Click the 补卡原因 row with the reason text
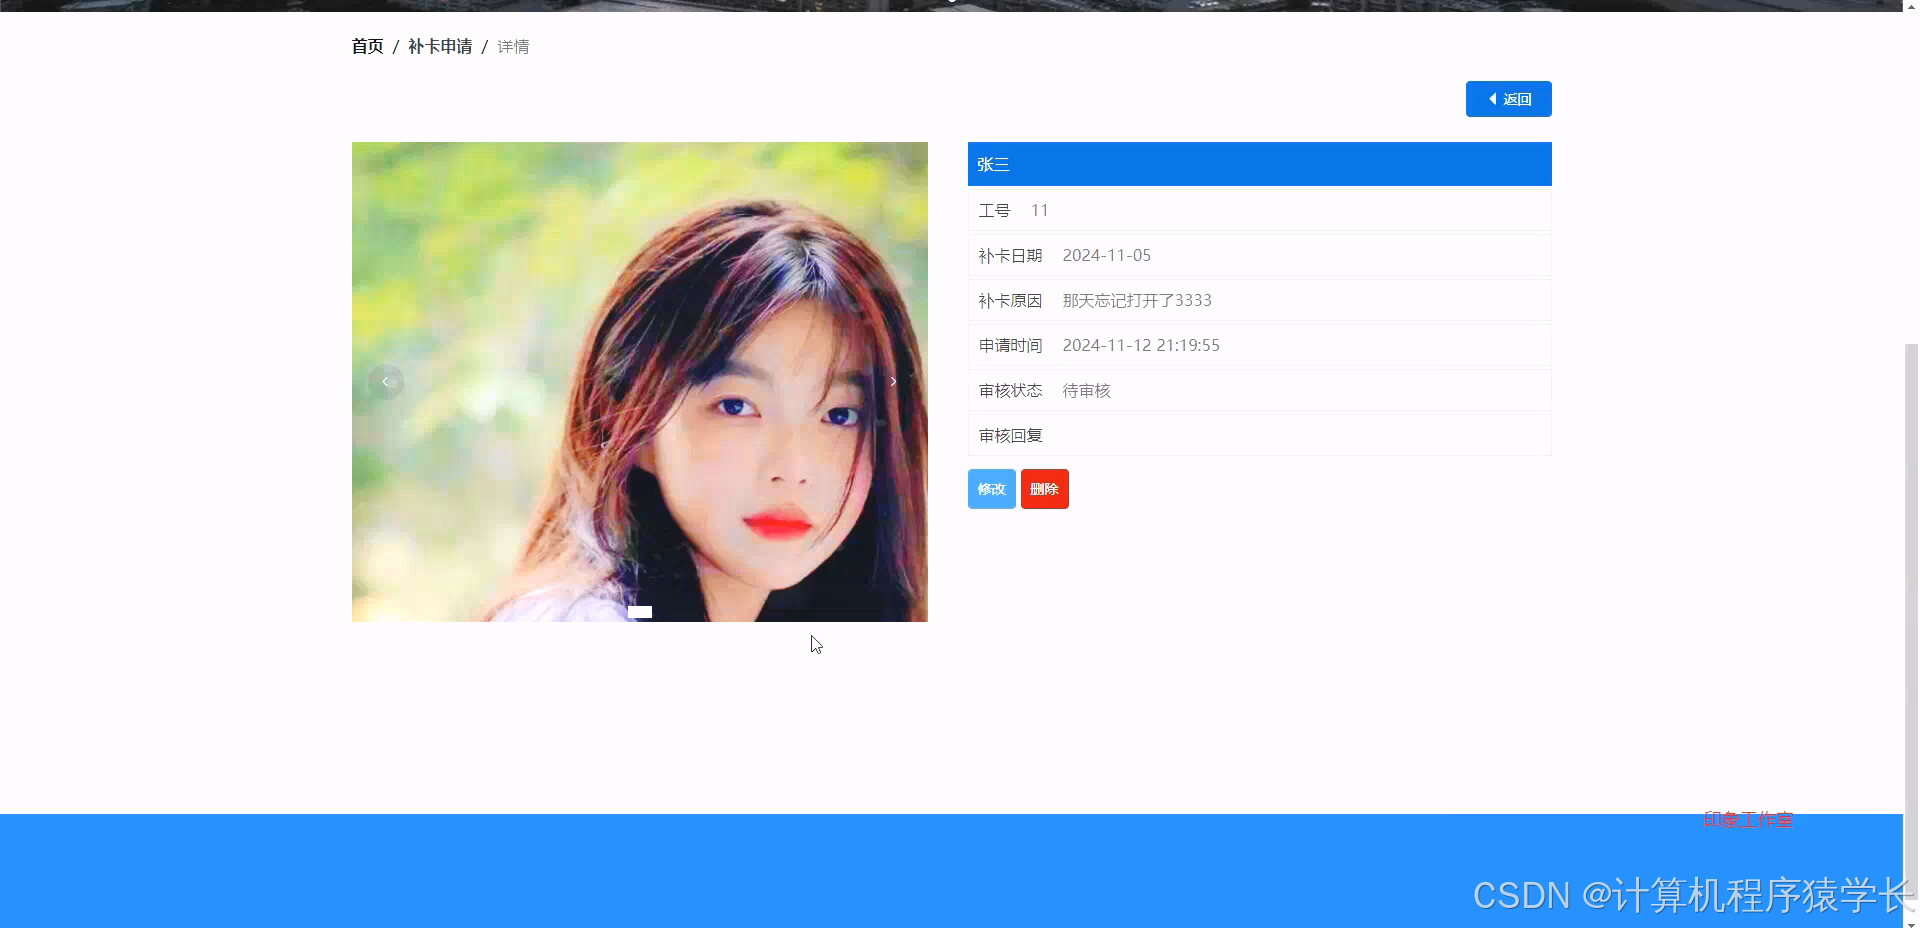 tap(1259, 300)
